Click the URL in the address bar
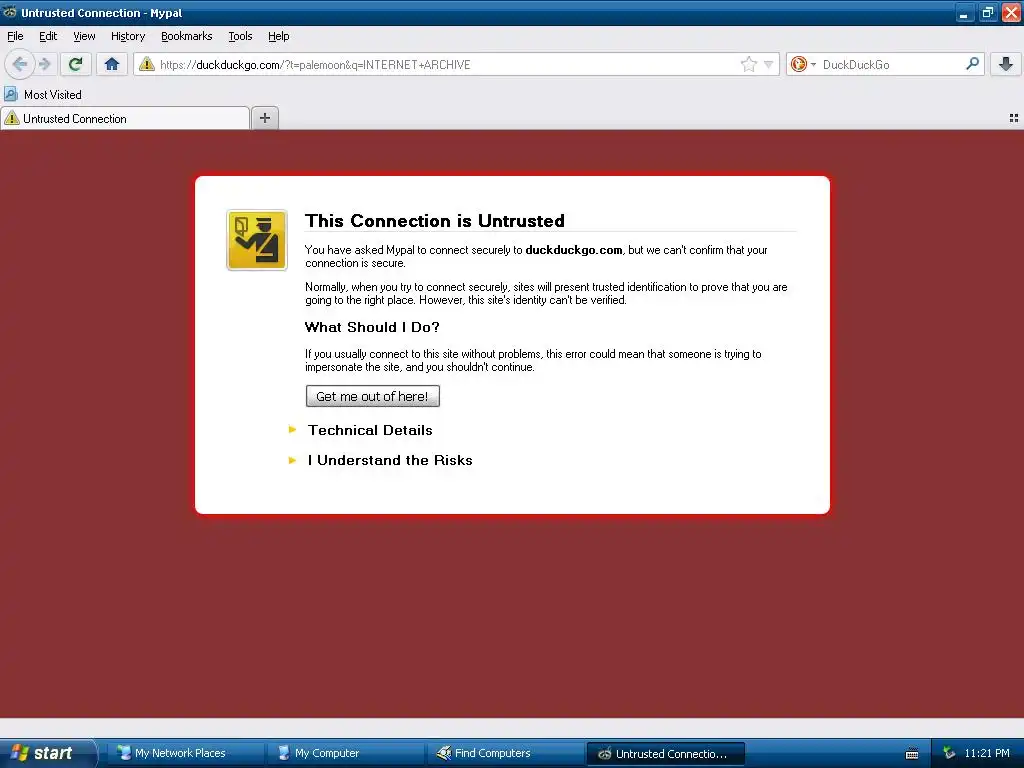This screenshot has height=768, width=1024. [x=315, y=65]
